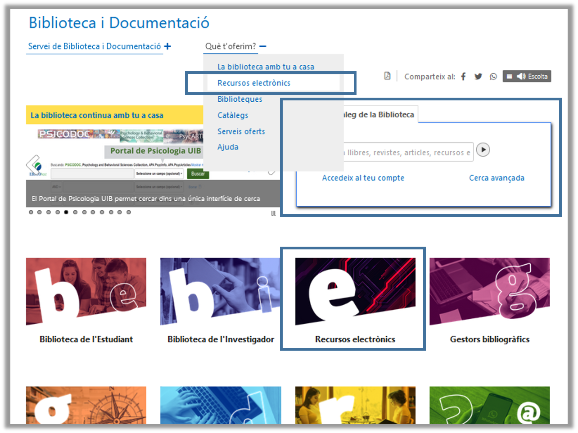This screenshot has height=433, width=578.
Task: Open the Biblioteca de l'Estudiant tile image
Action: [x=86, y=291]
